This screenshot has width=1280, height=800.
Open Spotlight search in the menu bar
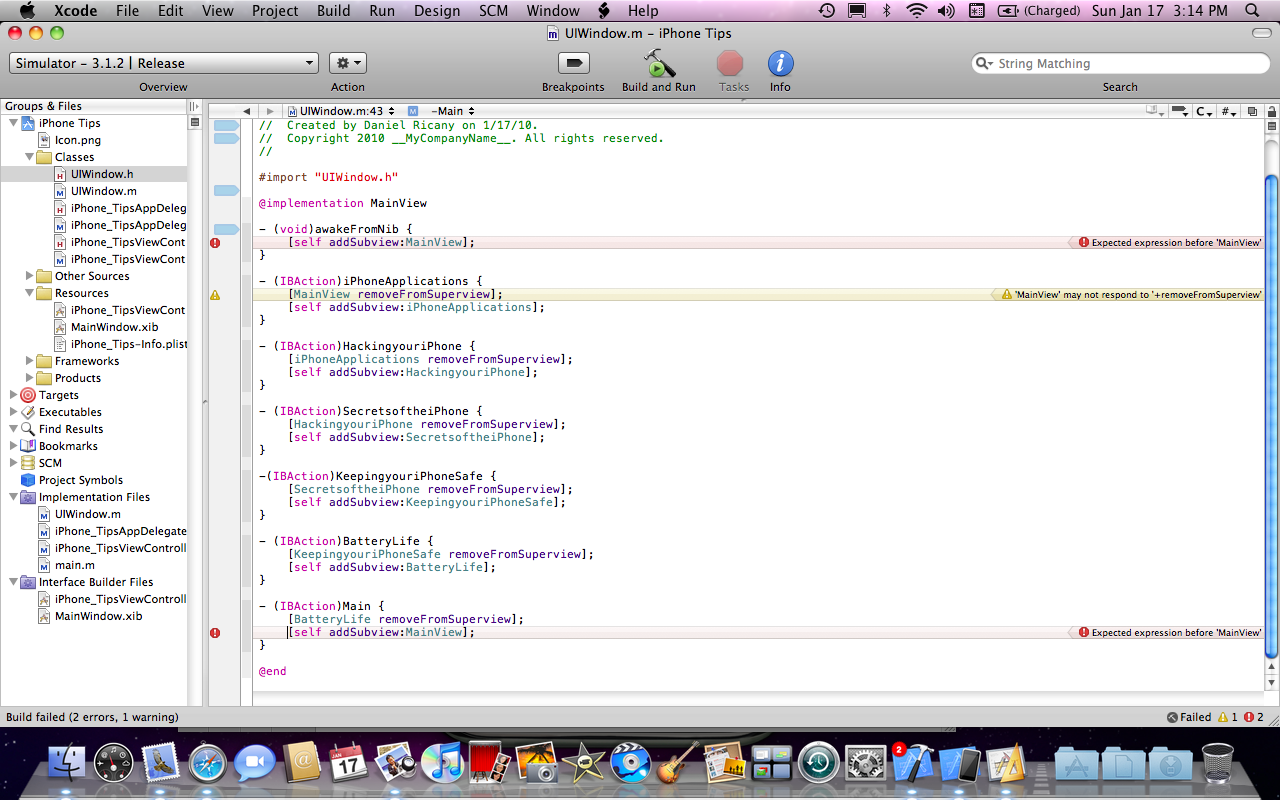(x=1252, y=11)
